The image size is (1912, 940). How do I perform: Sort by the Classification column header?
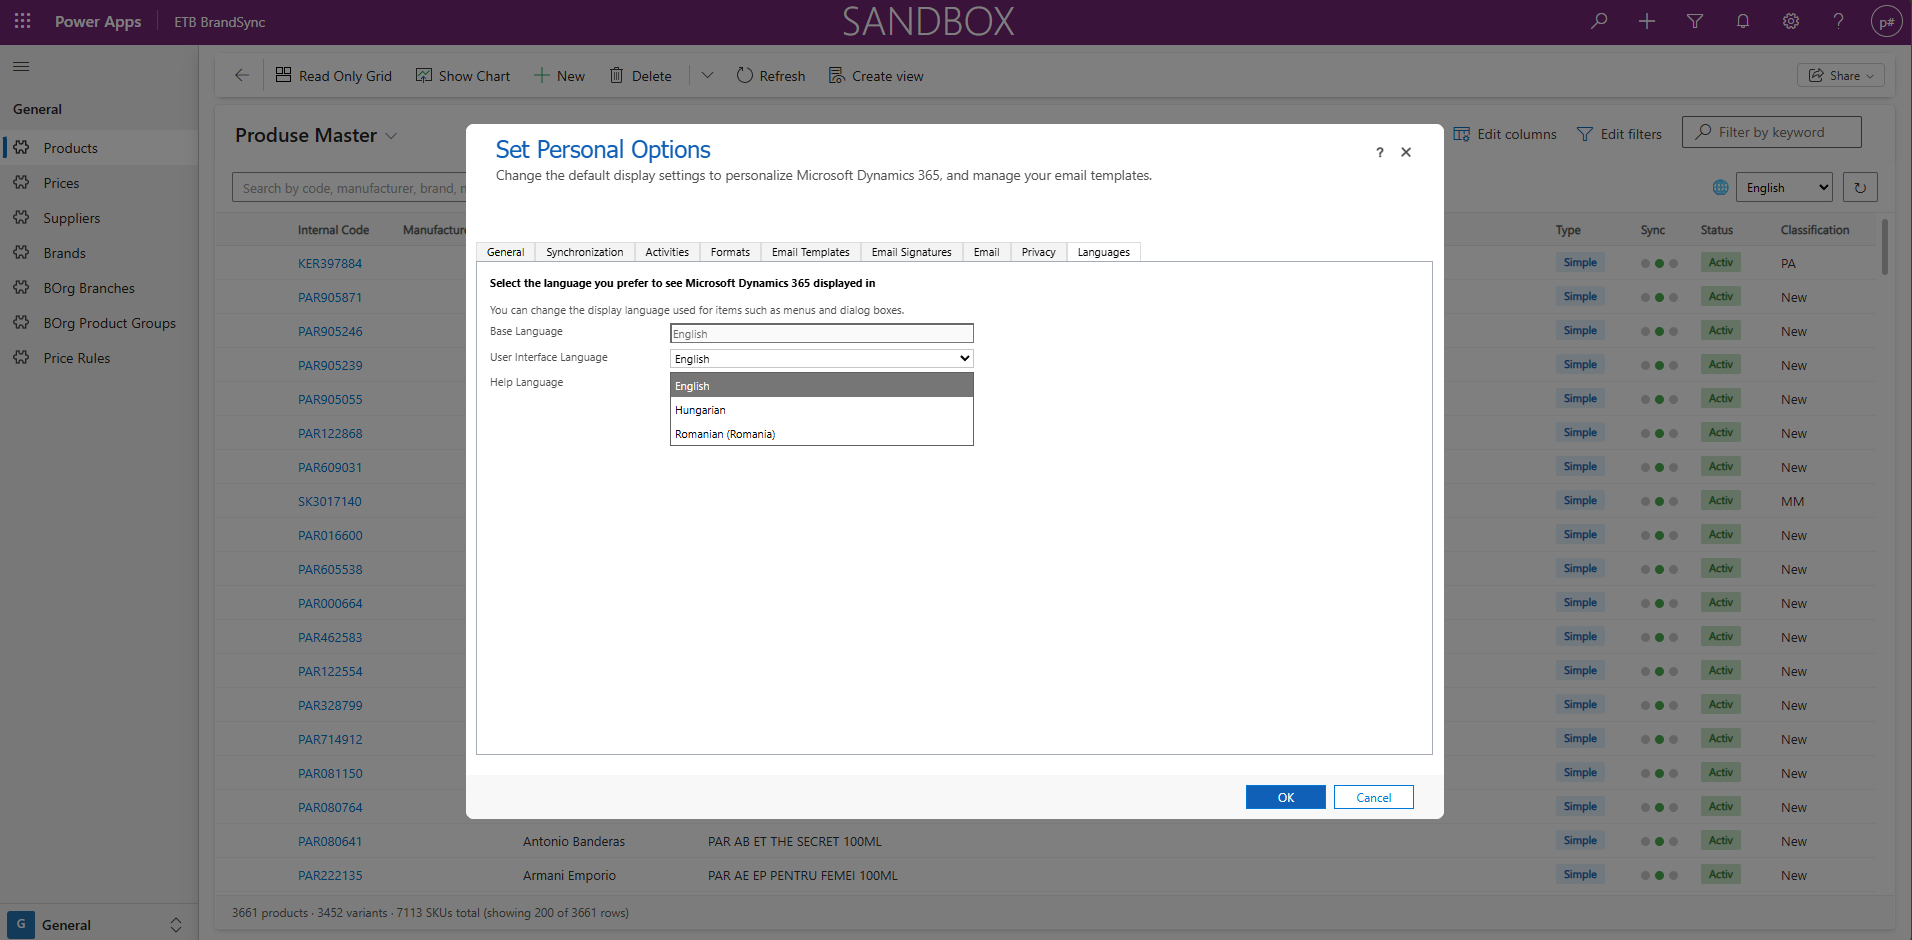pyautogui.click(x=1815, y=230)
